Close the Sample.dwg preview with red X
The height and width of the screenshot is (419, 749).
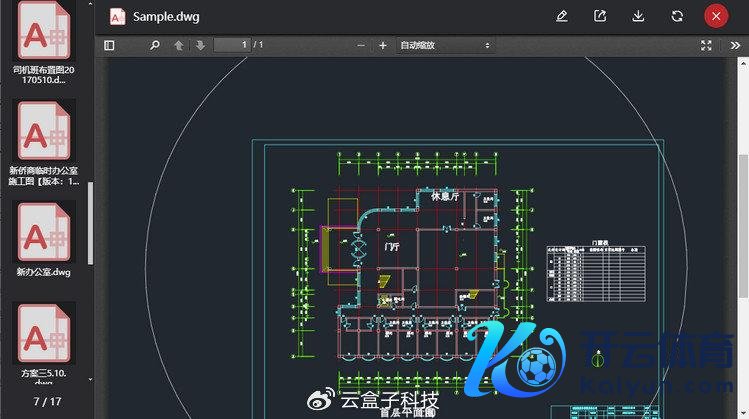pos(715,16)
